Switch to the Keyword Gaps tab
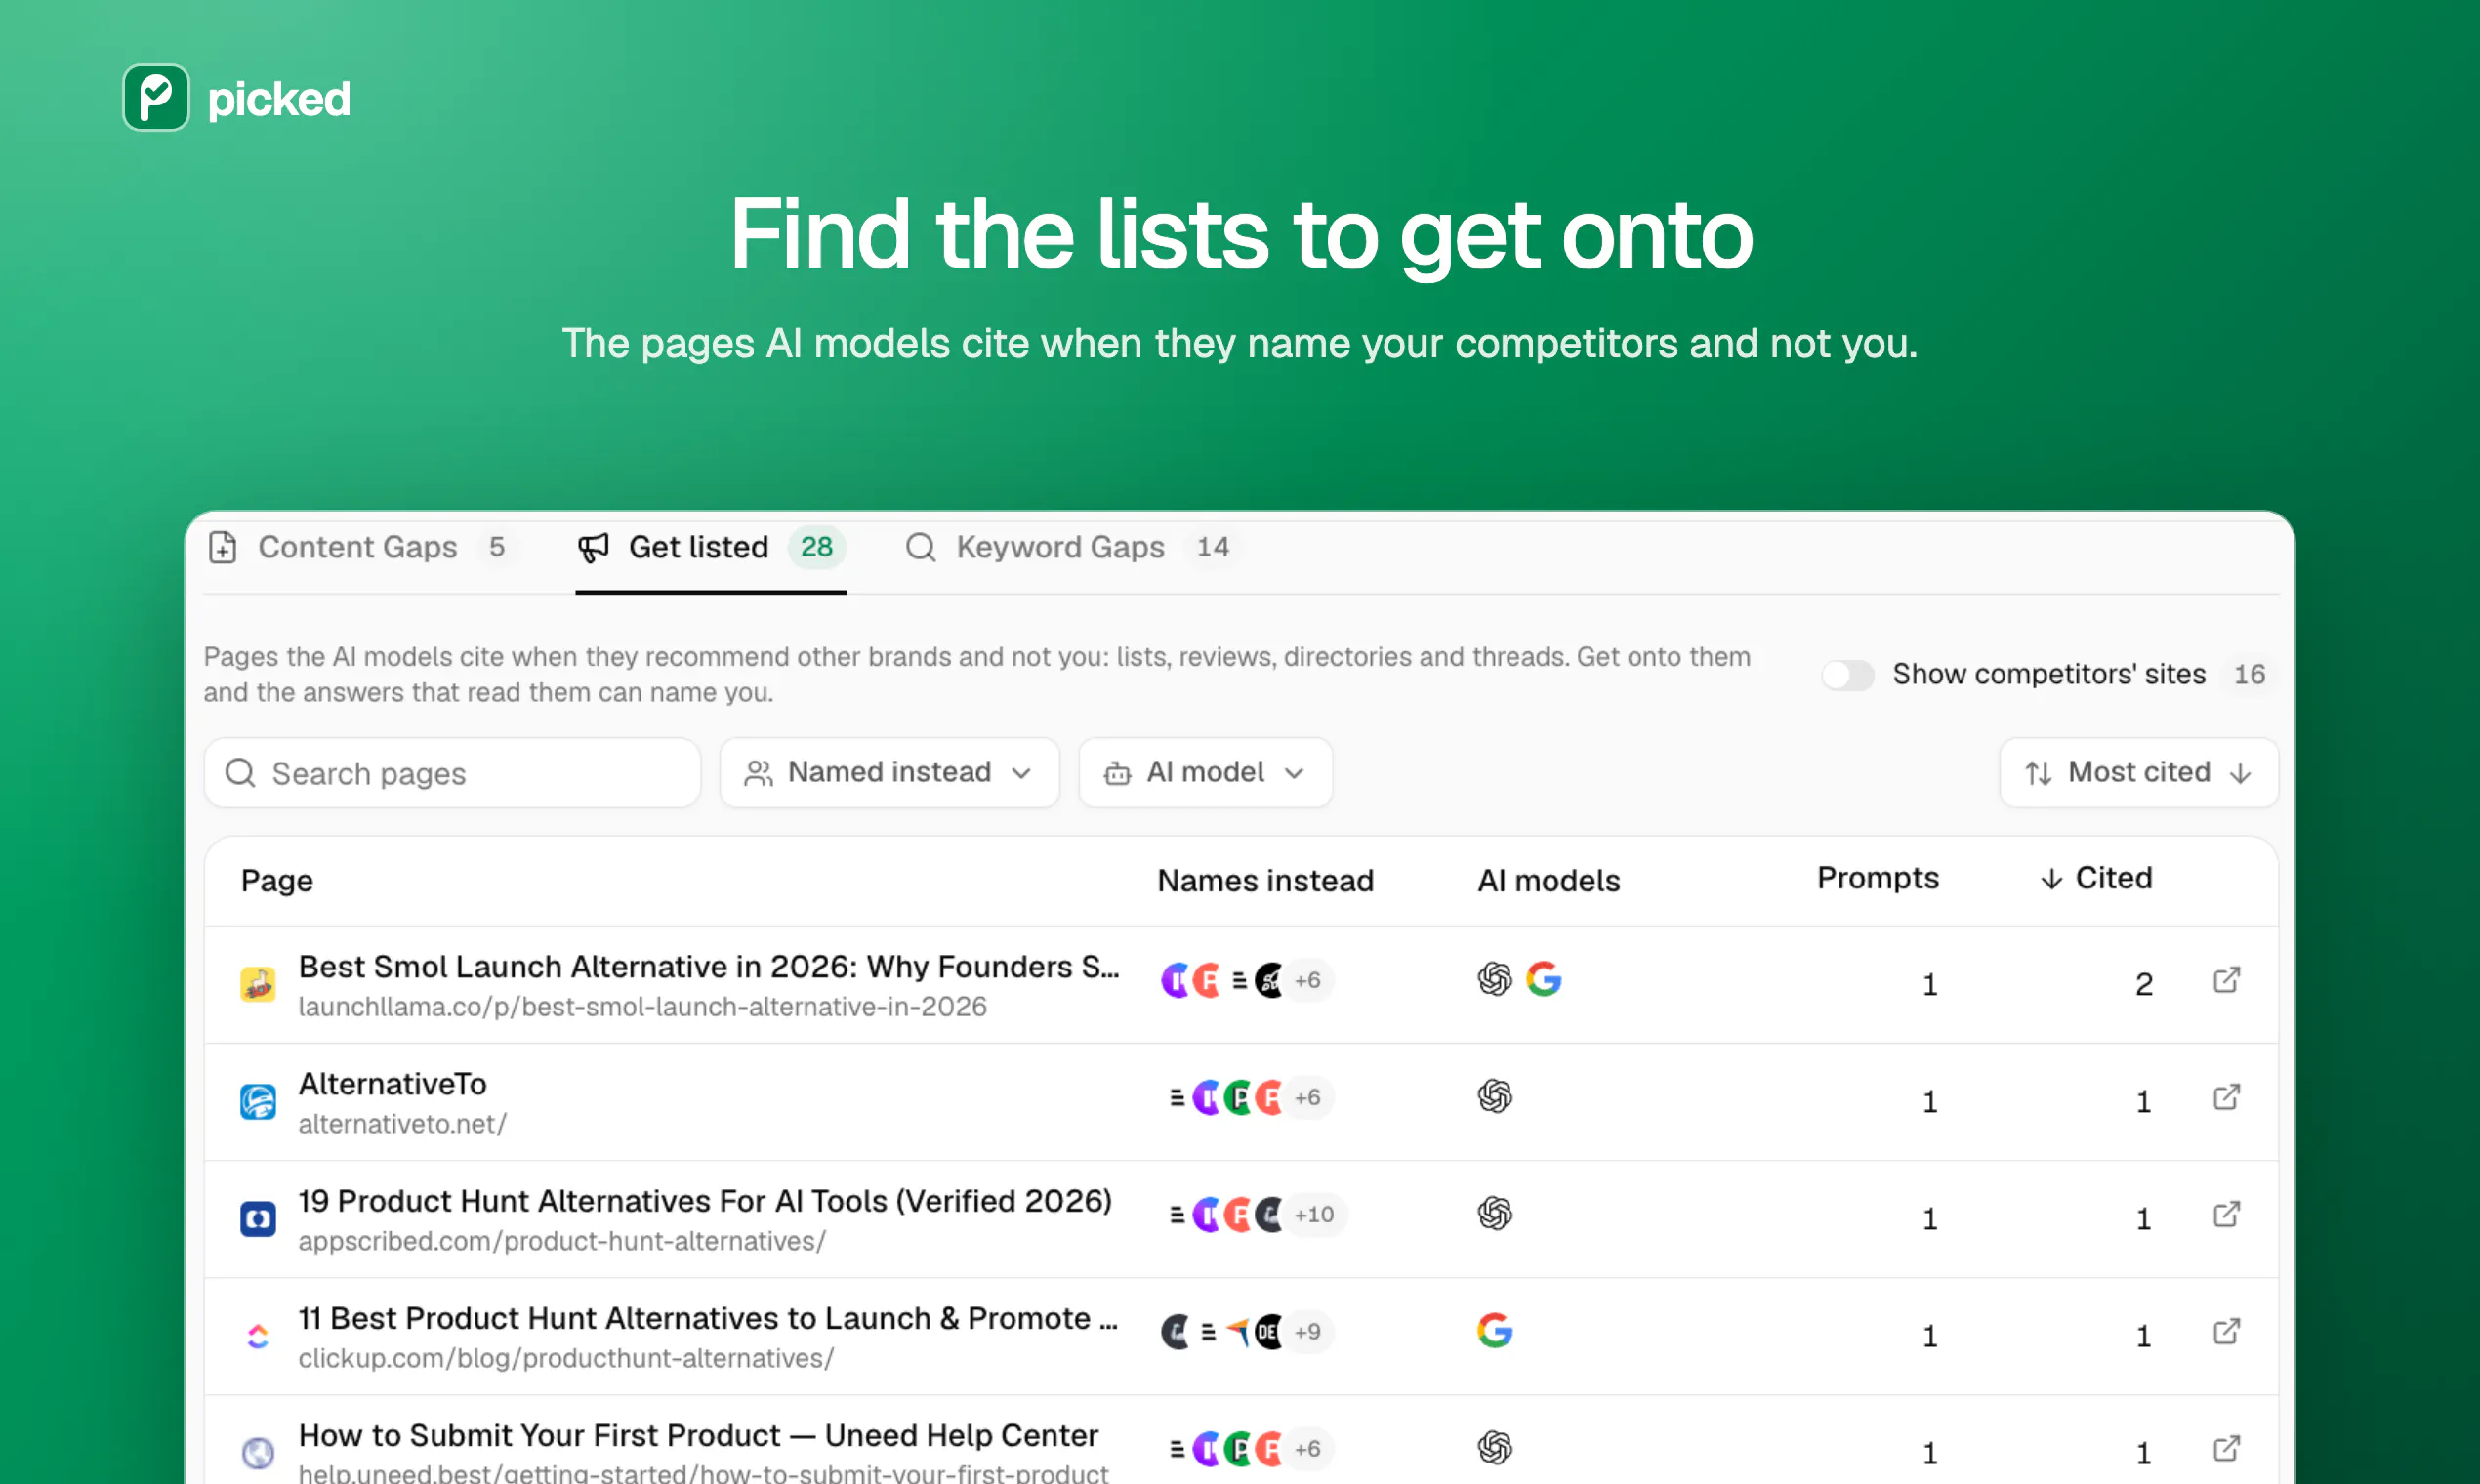This screenshot has height=1484, width=2480. (x=1071, y=547)
